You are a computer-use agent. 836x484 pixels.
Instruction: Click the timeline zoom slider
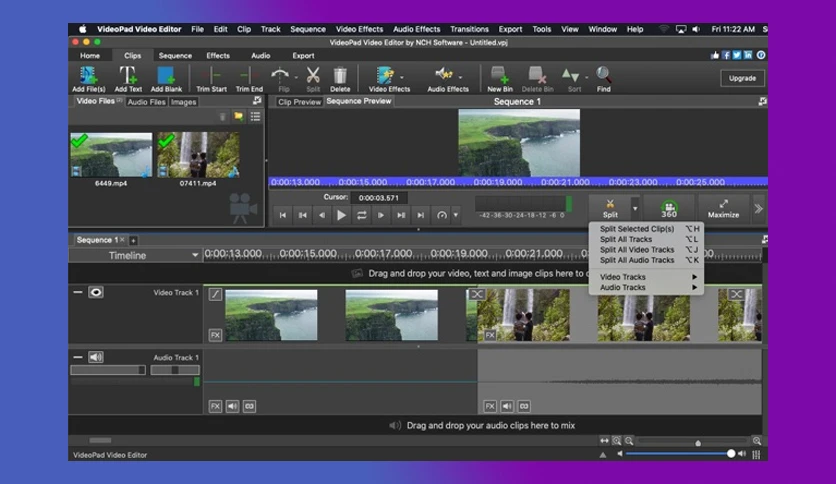pos(694,441)
